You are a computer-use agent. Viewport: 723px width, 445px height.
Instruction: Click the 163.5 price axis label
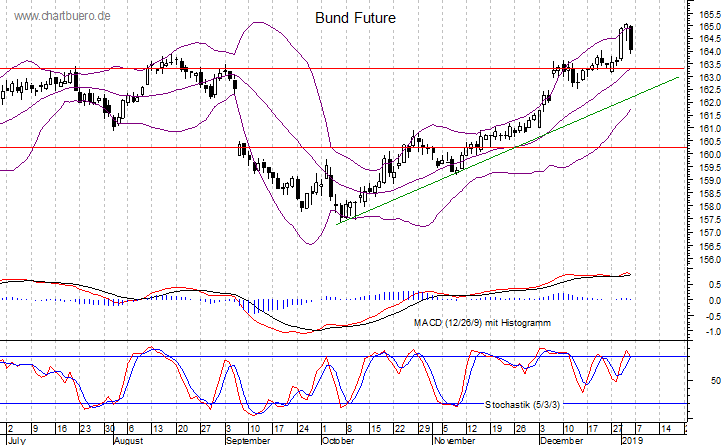point(710,64)
